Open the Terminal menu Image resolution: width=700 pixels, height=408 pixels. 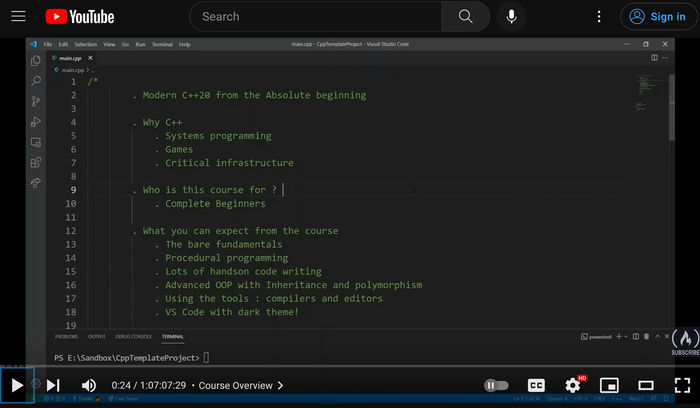pos(162,44)
